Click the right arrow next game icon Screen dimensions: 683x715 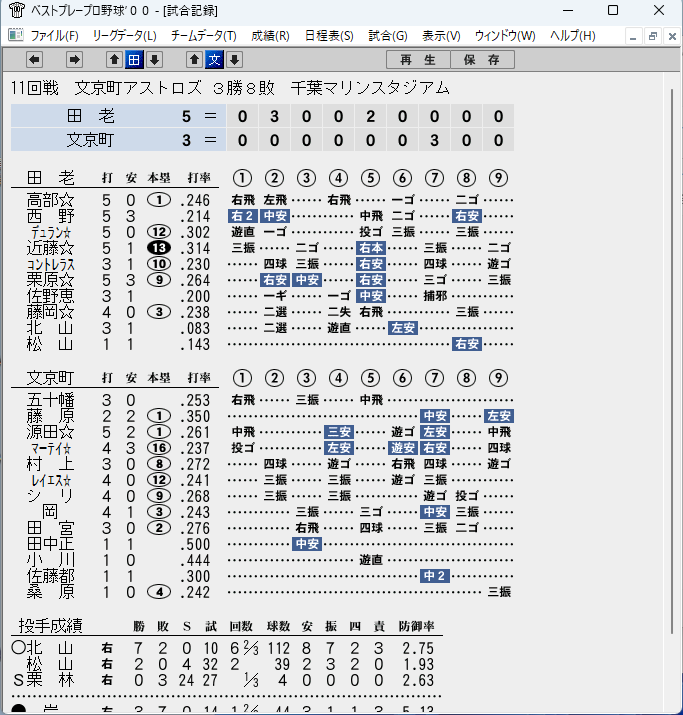(x=74, y=60)
